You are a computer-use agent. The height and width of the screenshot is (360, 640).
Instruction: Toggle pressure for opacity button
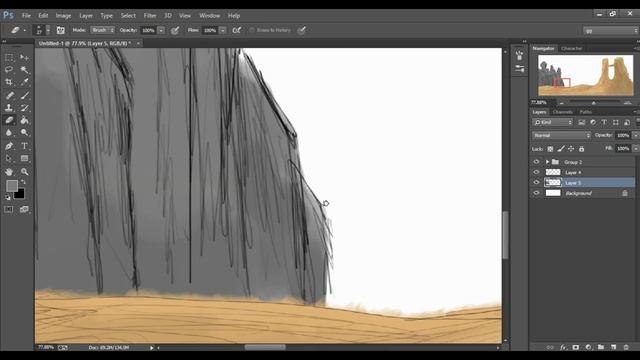tap(175, 30)
